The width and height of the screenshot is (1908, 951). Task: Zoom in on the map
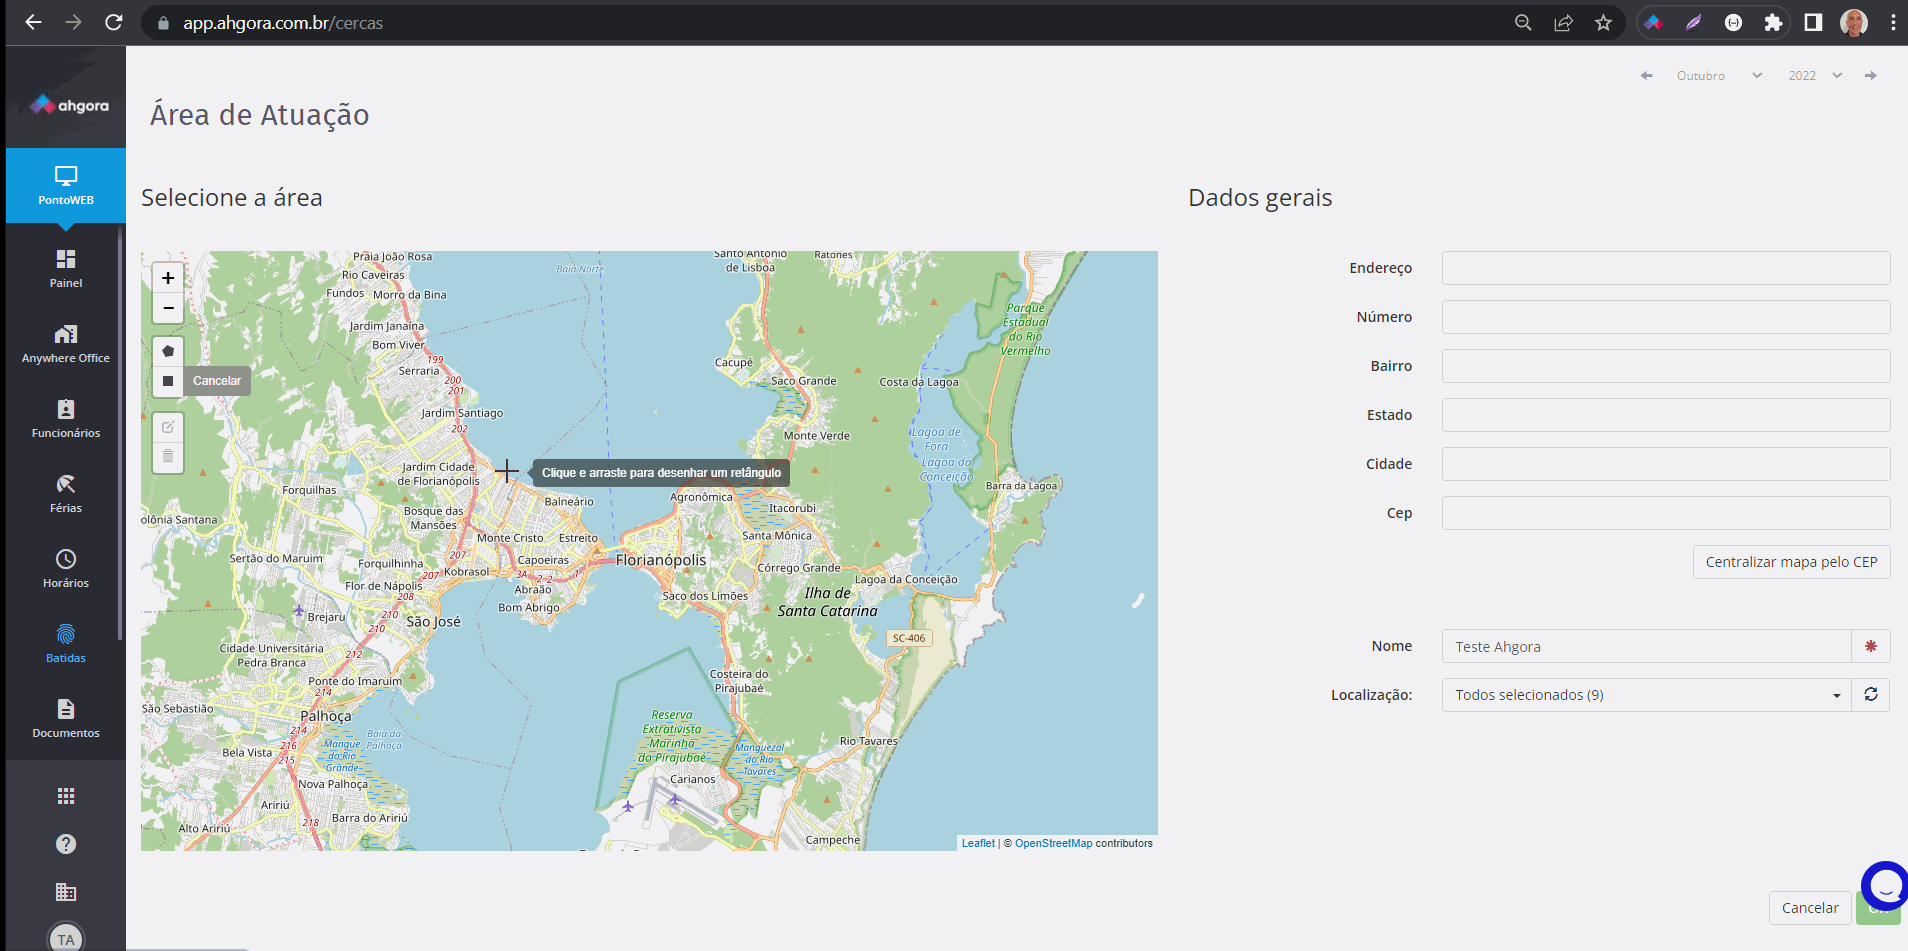point(168,278)
